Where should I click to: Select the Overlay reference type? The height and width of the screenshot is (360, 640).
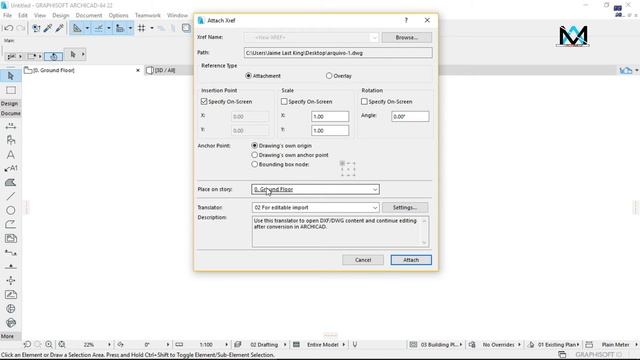[x=329, y=76]
